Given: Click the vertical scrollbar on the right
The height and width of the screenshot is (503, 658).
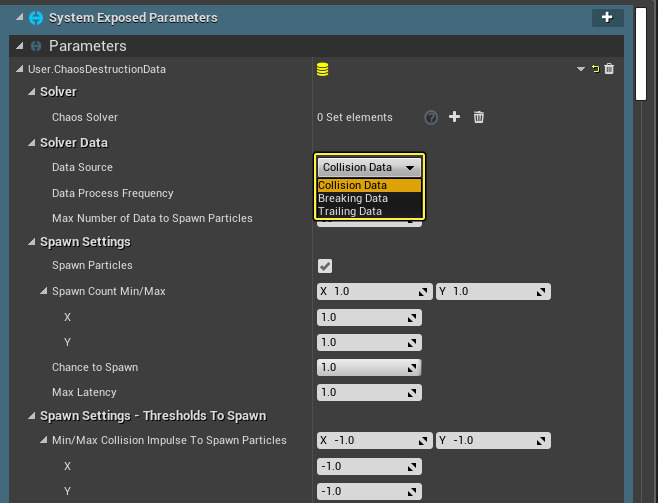Looking at the screenshot, I should pos(641,50).
